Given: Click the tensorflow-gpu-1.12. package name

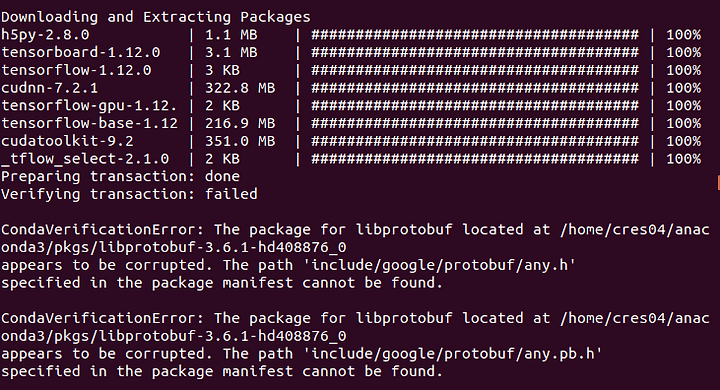Looking at the screenshot, I should tap(89, 106).
